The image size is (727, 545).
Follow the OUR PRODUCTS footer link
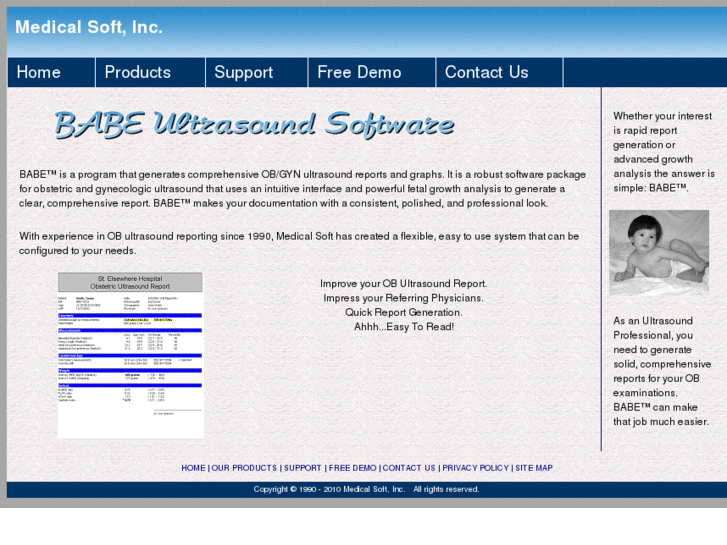(244, 468)
